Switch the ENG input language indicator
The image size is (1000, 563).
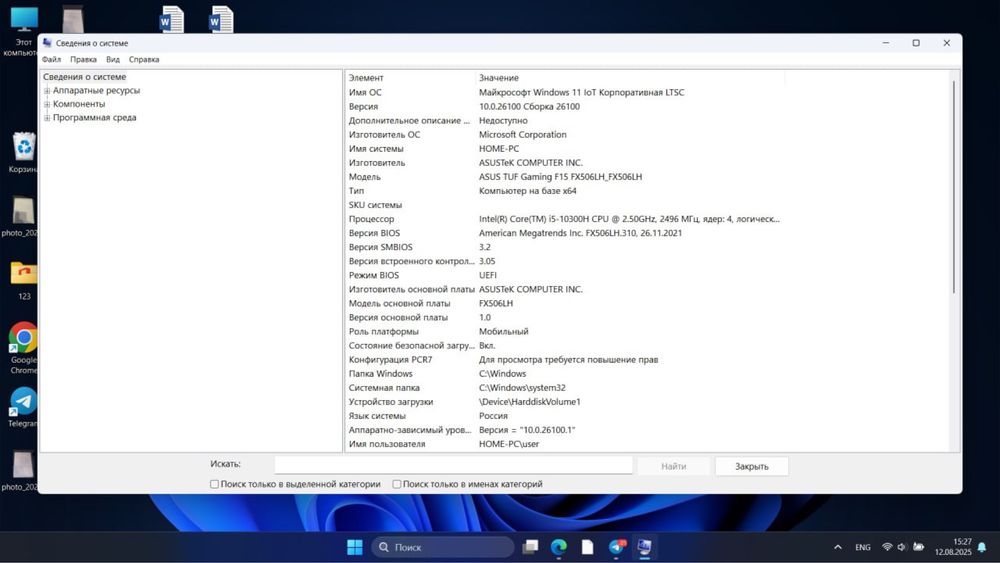(862, 547)
